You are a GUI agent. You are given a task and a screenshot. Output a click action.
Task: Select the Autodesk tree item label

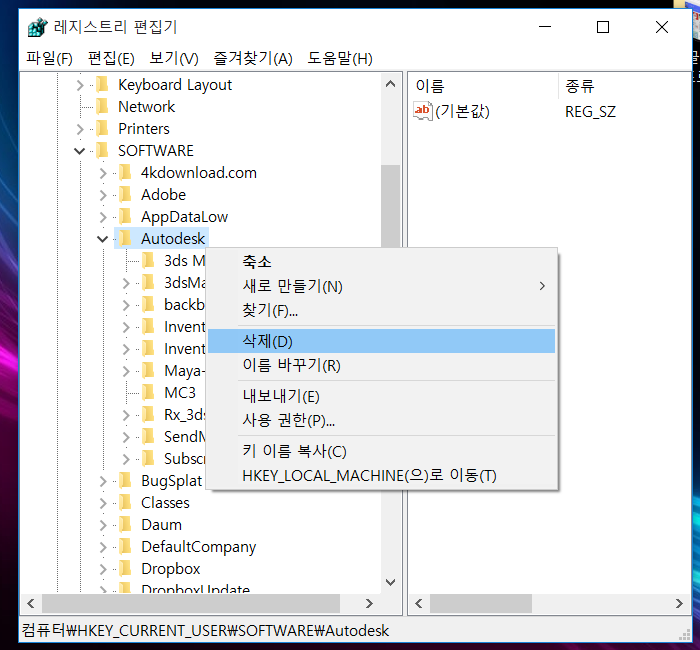click(173, 239)
